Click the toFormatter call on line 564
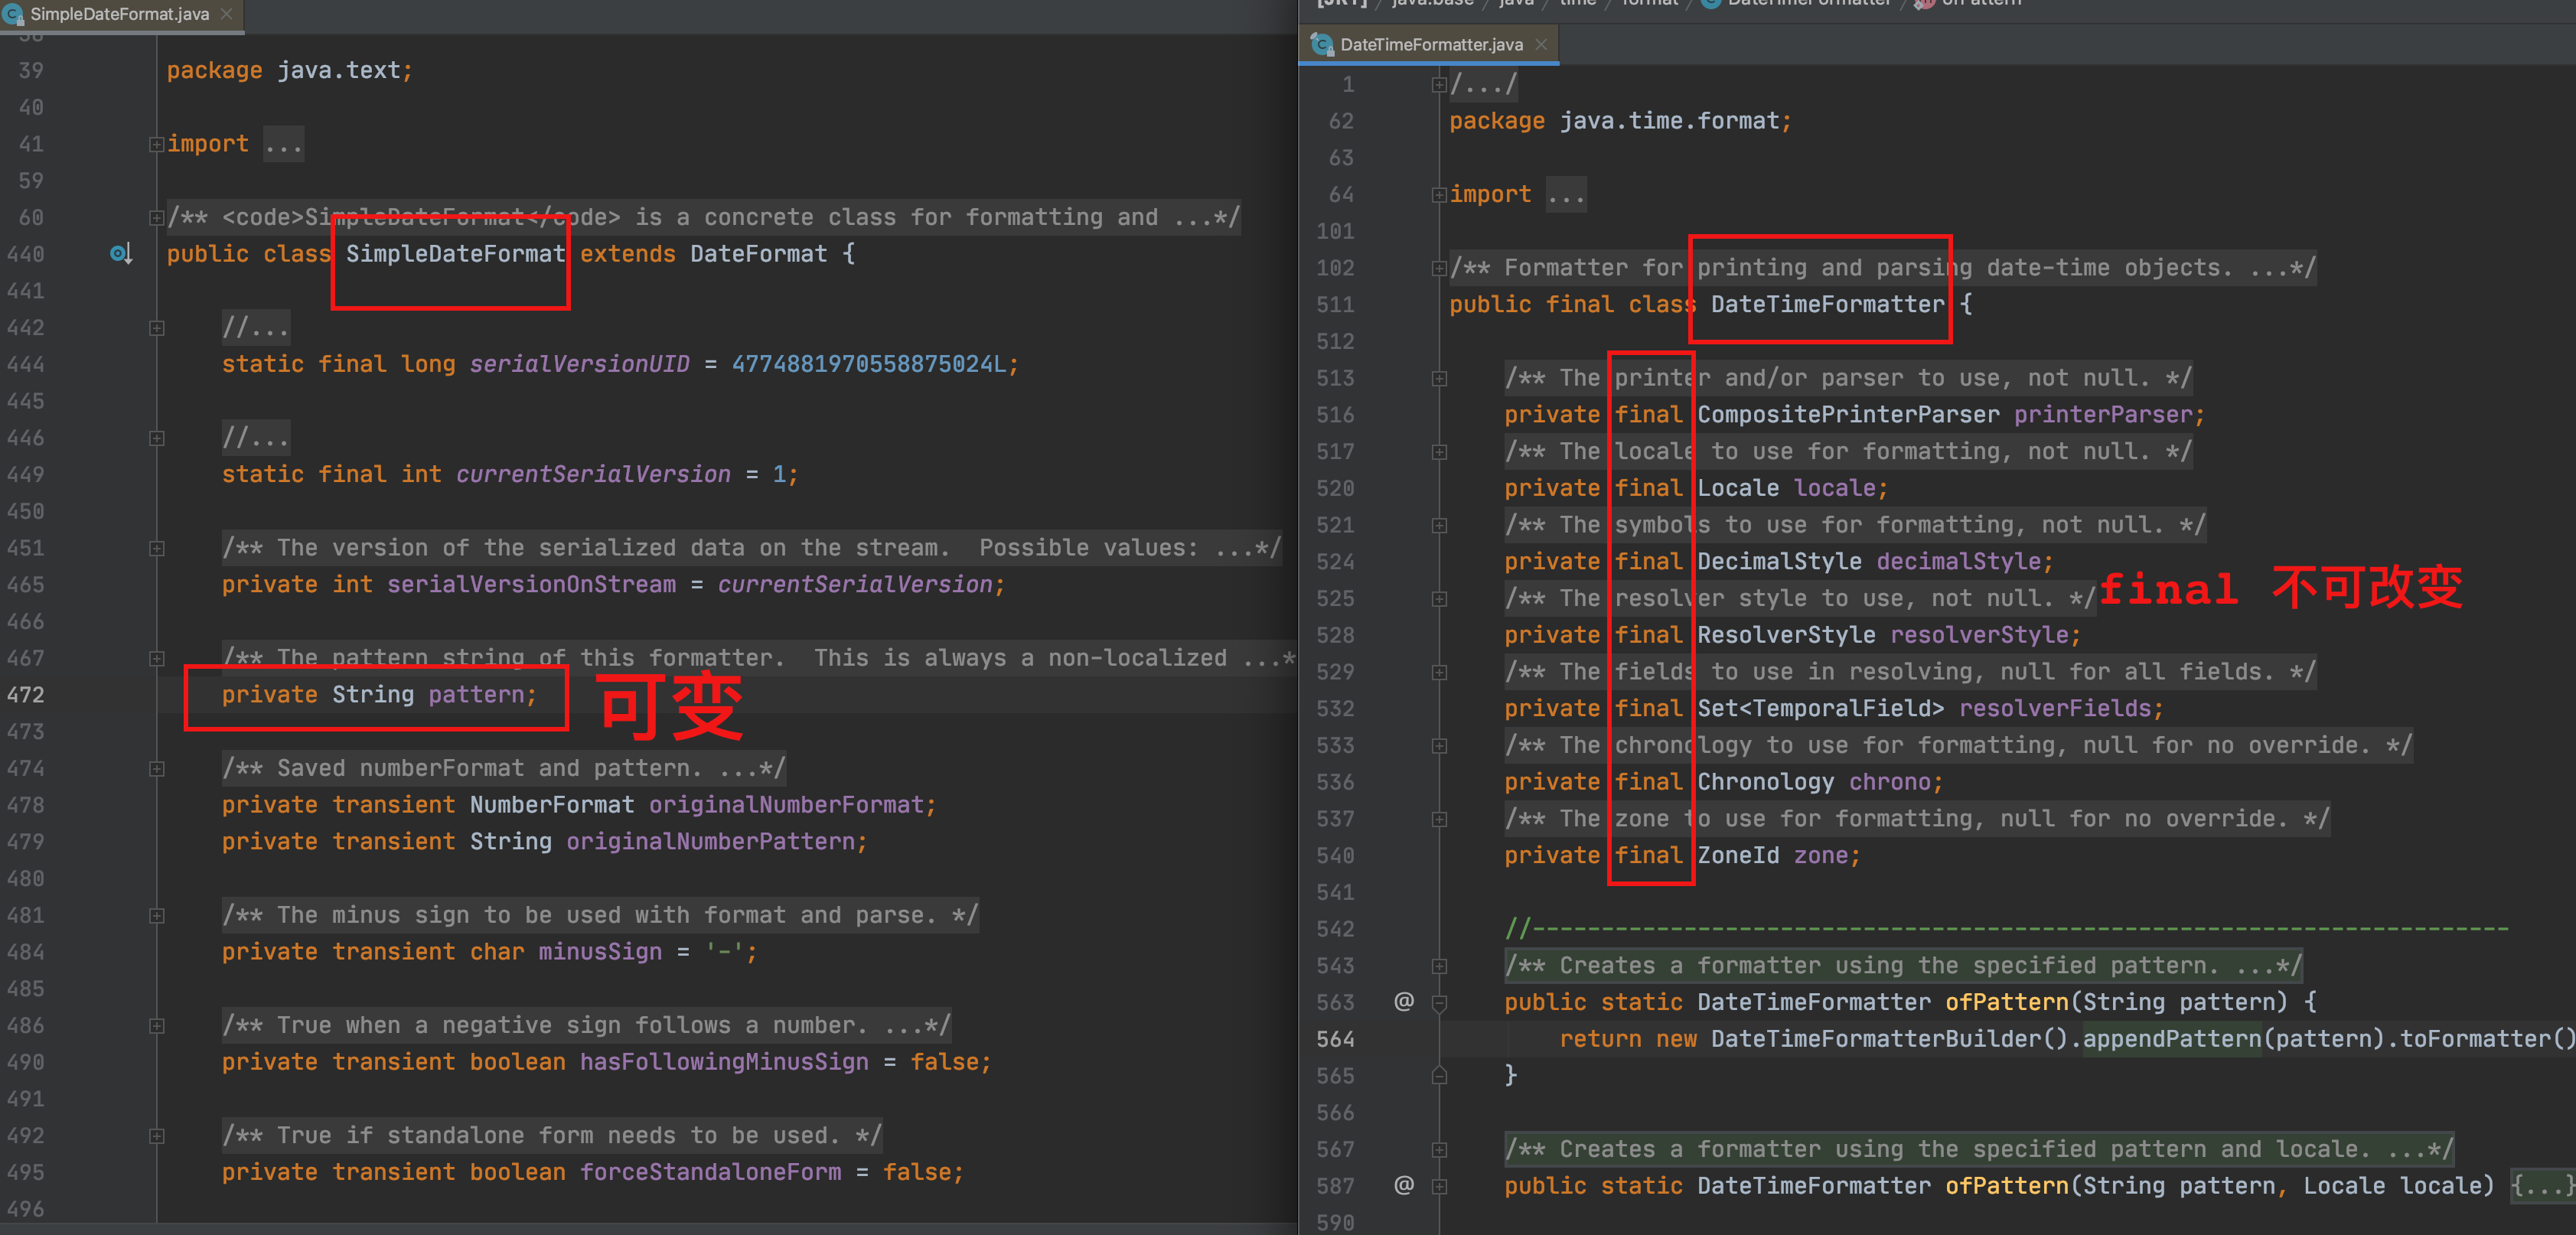The width and height of the screenshot is (2576, 1235). [2474, 1039]
